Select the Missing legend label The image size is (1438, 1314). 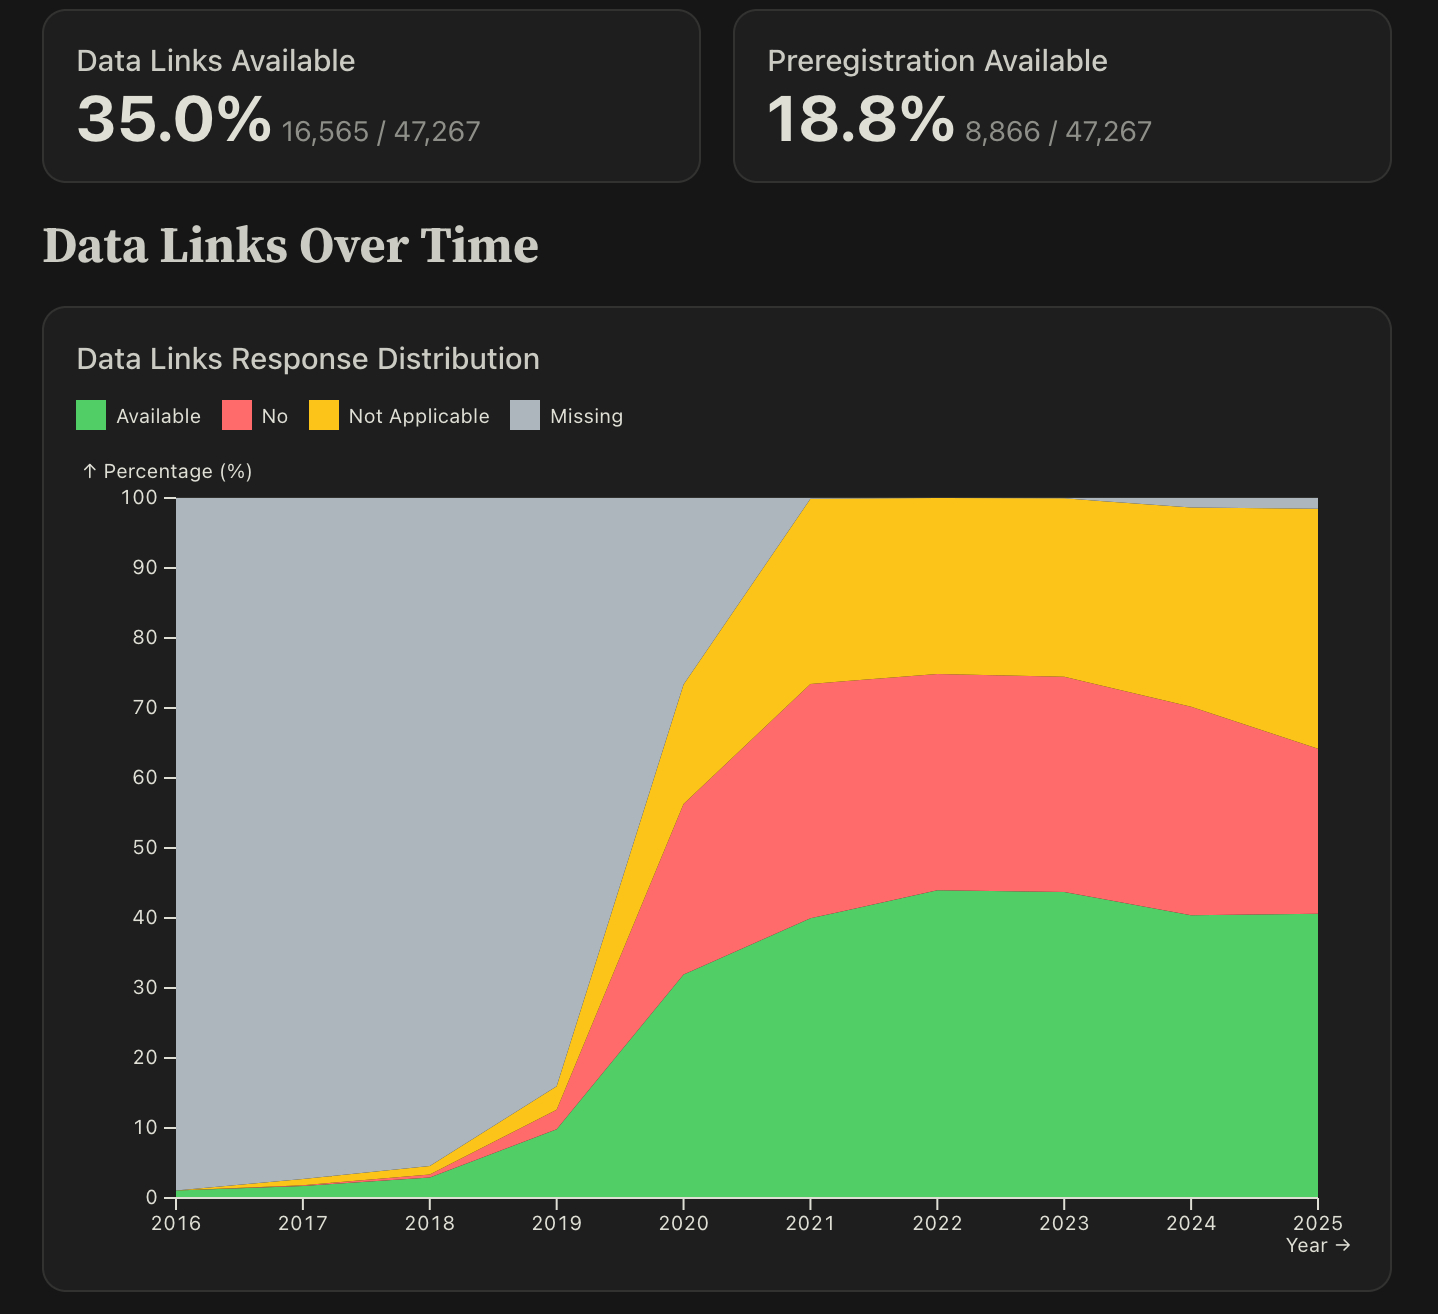586,416
